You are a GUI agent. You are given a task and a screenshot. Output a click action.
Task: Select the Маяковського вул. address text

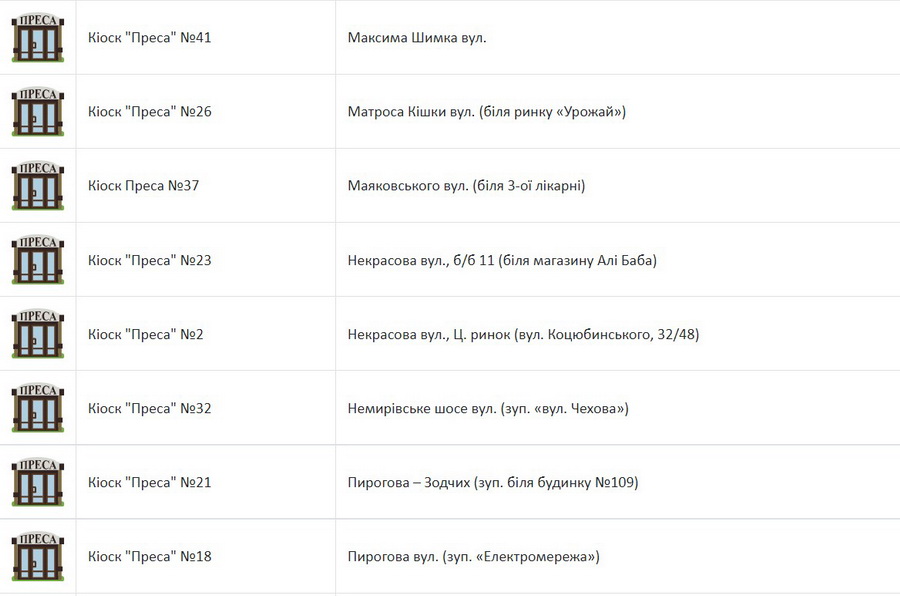tap(466, 186)
